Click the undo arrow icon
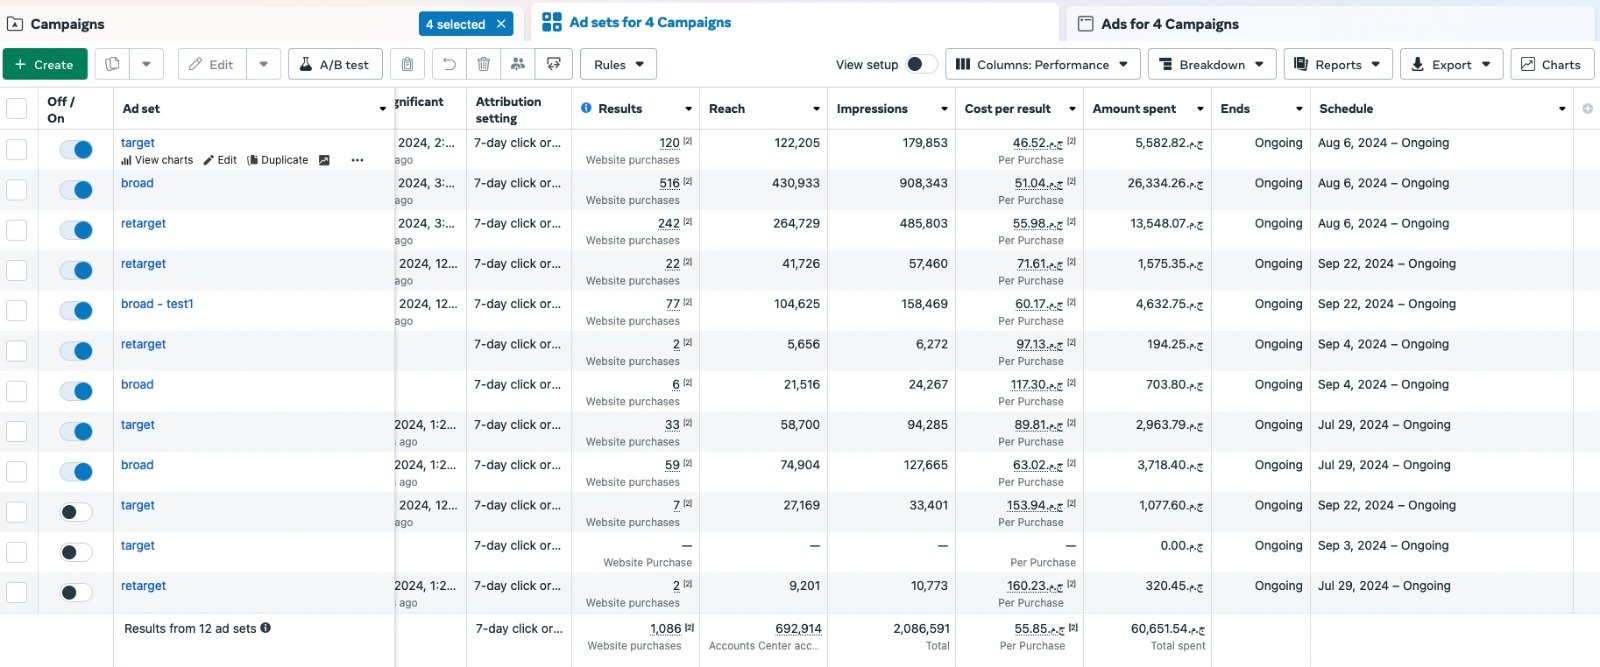The height and width of the screenshot is (667, 1600). (x=450, y=64)
